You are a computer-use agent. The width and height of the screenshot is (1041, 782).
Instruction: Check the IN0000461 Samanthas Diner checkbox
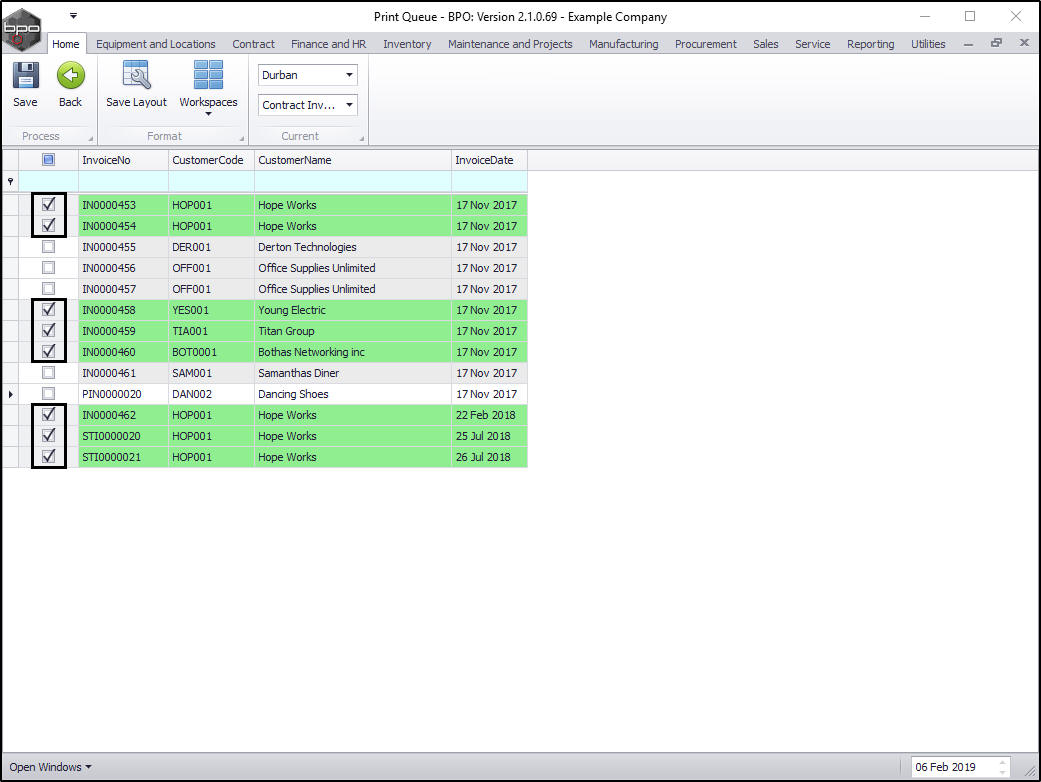48,372
